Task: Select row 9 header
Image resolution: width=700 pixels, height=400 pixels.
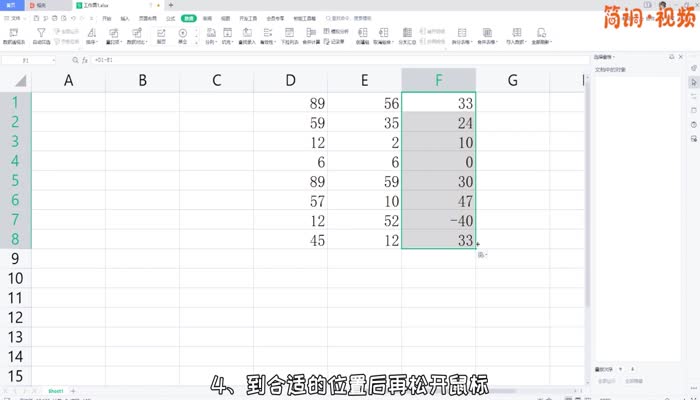Action: coord(15,258)
